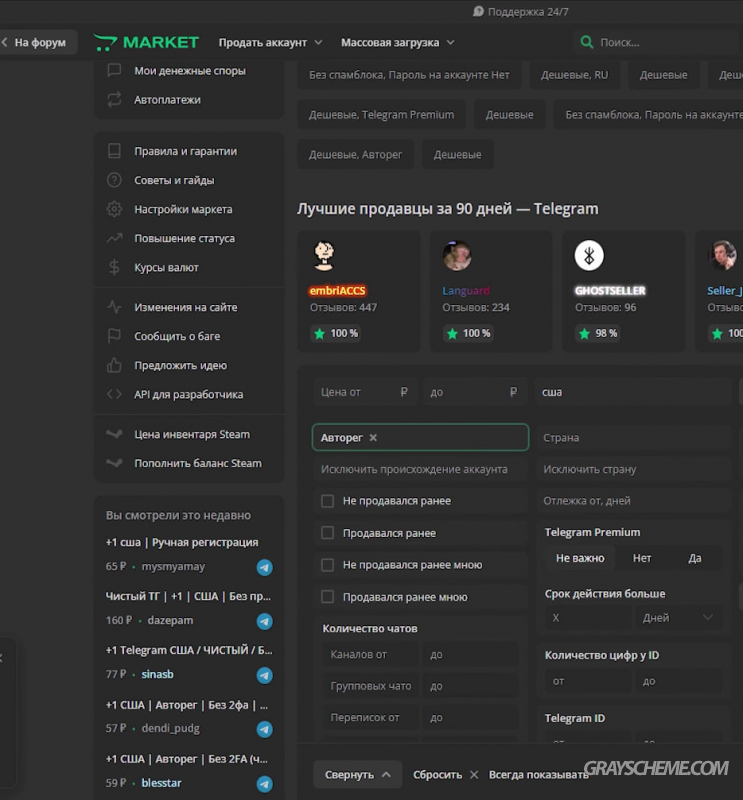Select Да for Telegram Premium
The image size is (743, 800).
695,558
